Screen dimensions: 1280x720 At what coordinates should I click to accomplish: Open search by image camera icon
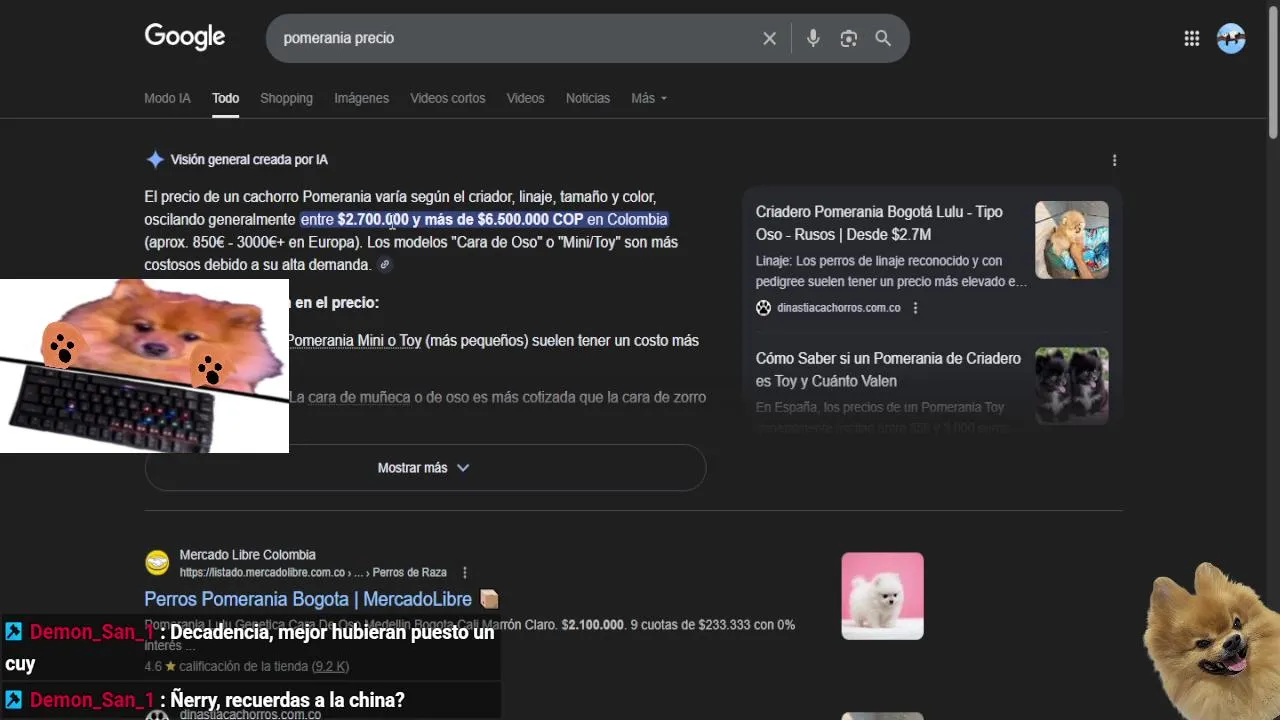coord(849,38)
